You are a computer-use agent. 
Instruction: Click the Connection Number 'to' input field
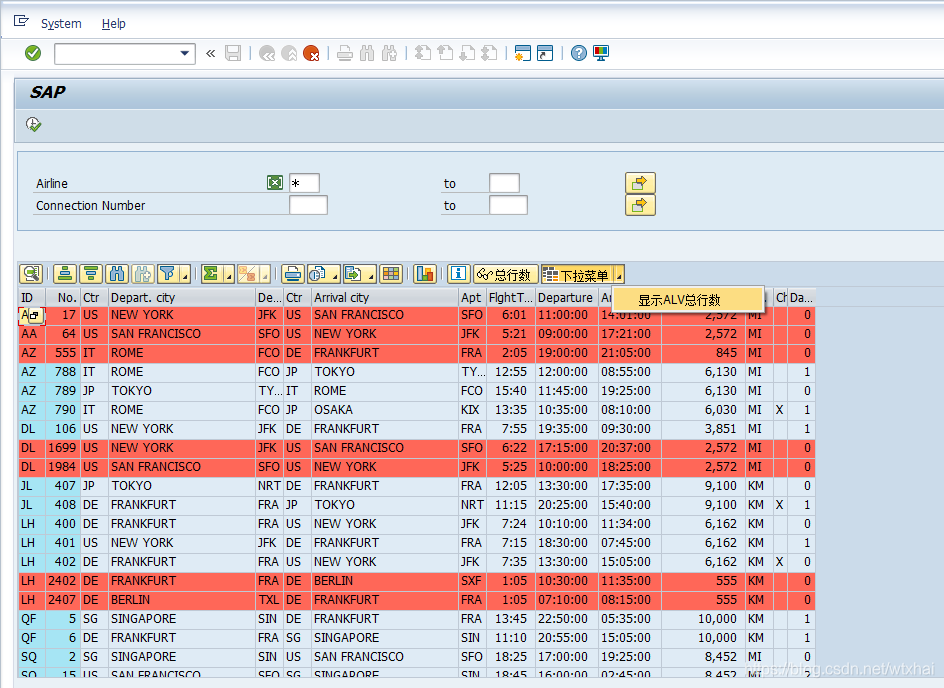point(509,205)
